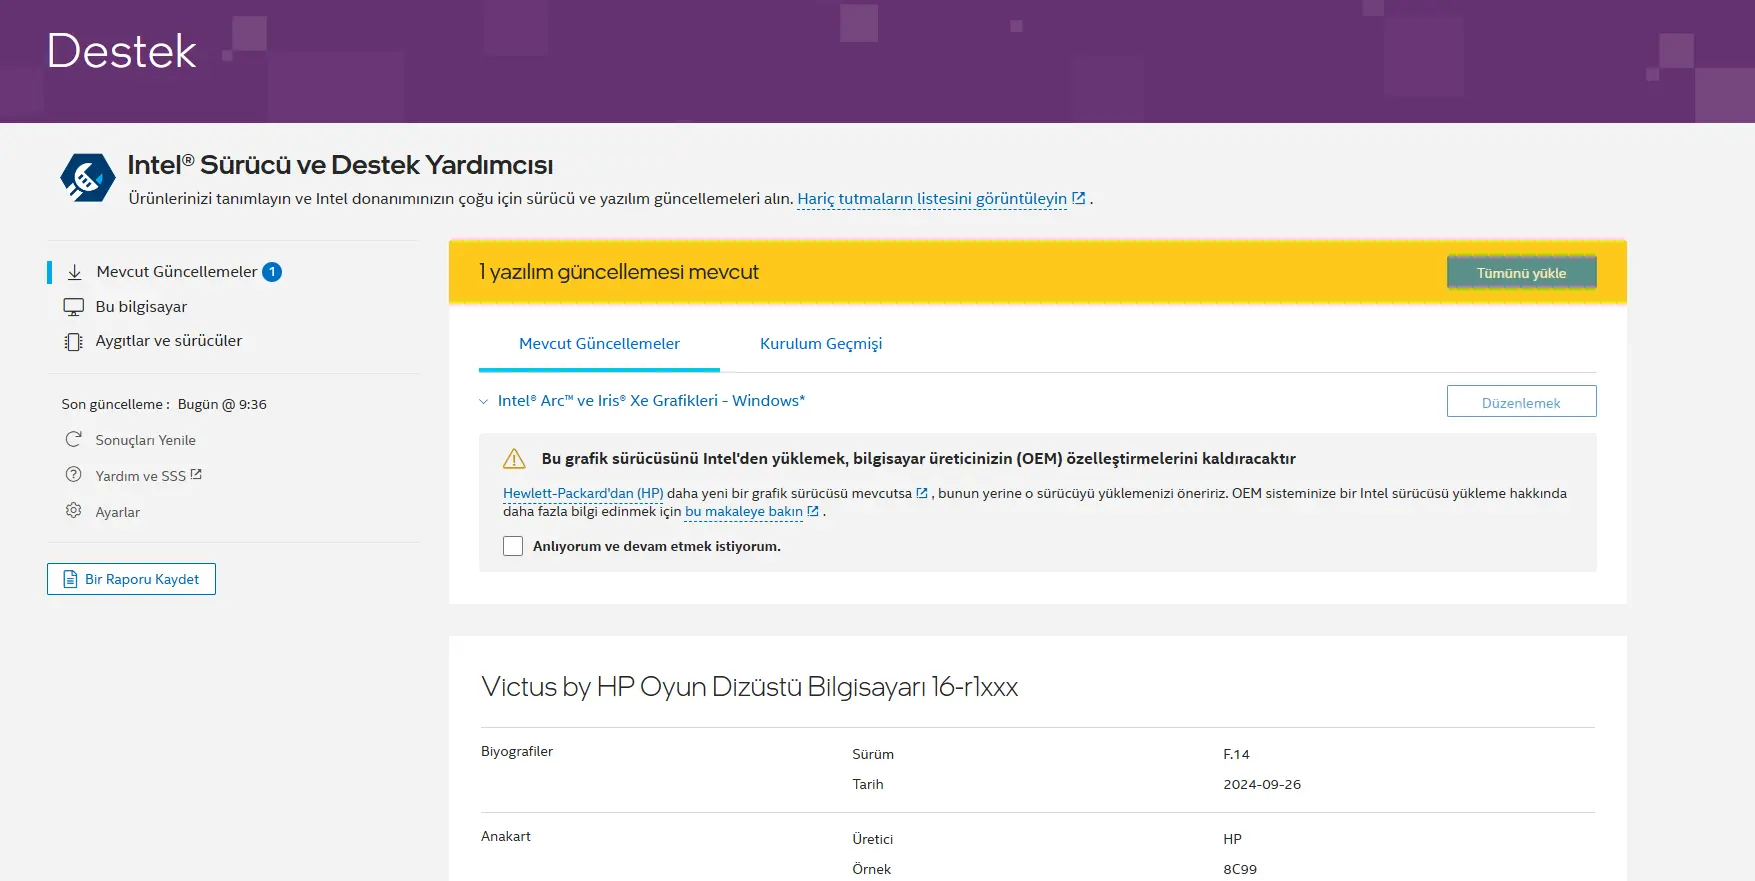Open Yardım ve SSS link
This screenshot has width=1755, height=881.
point(141,476)
